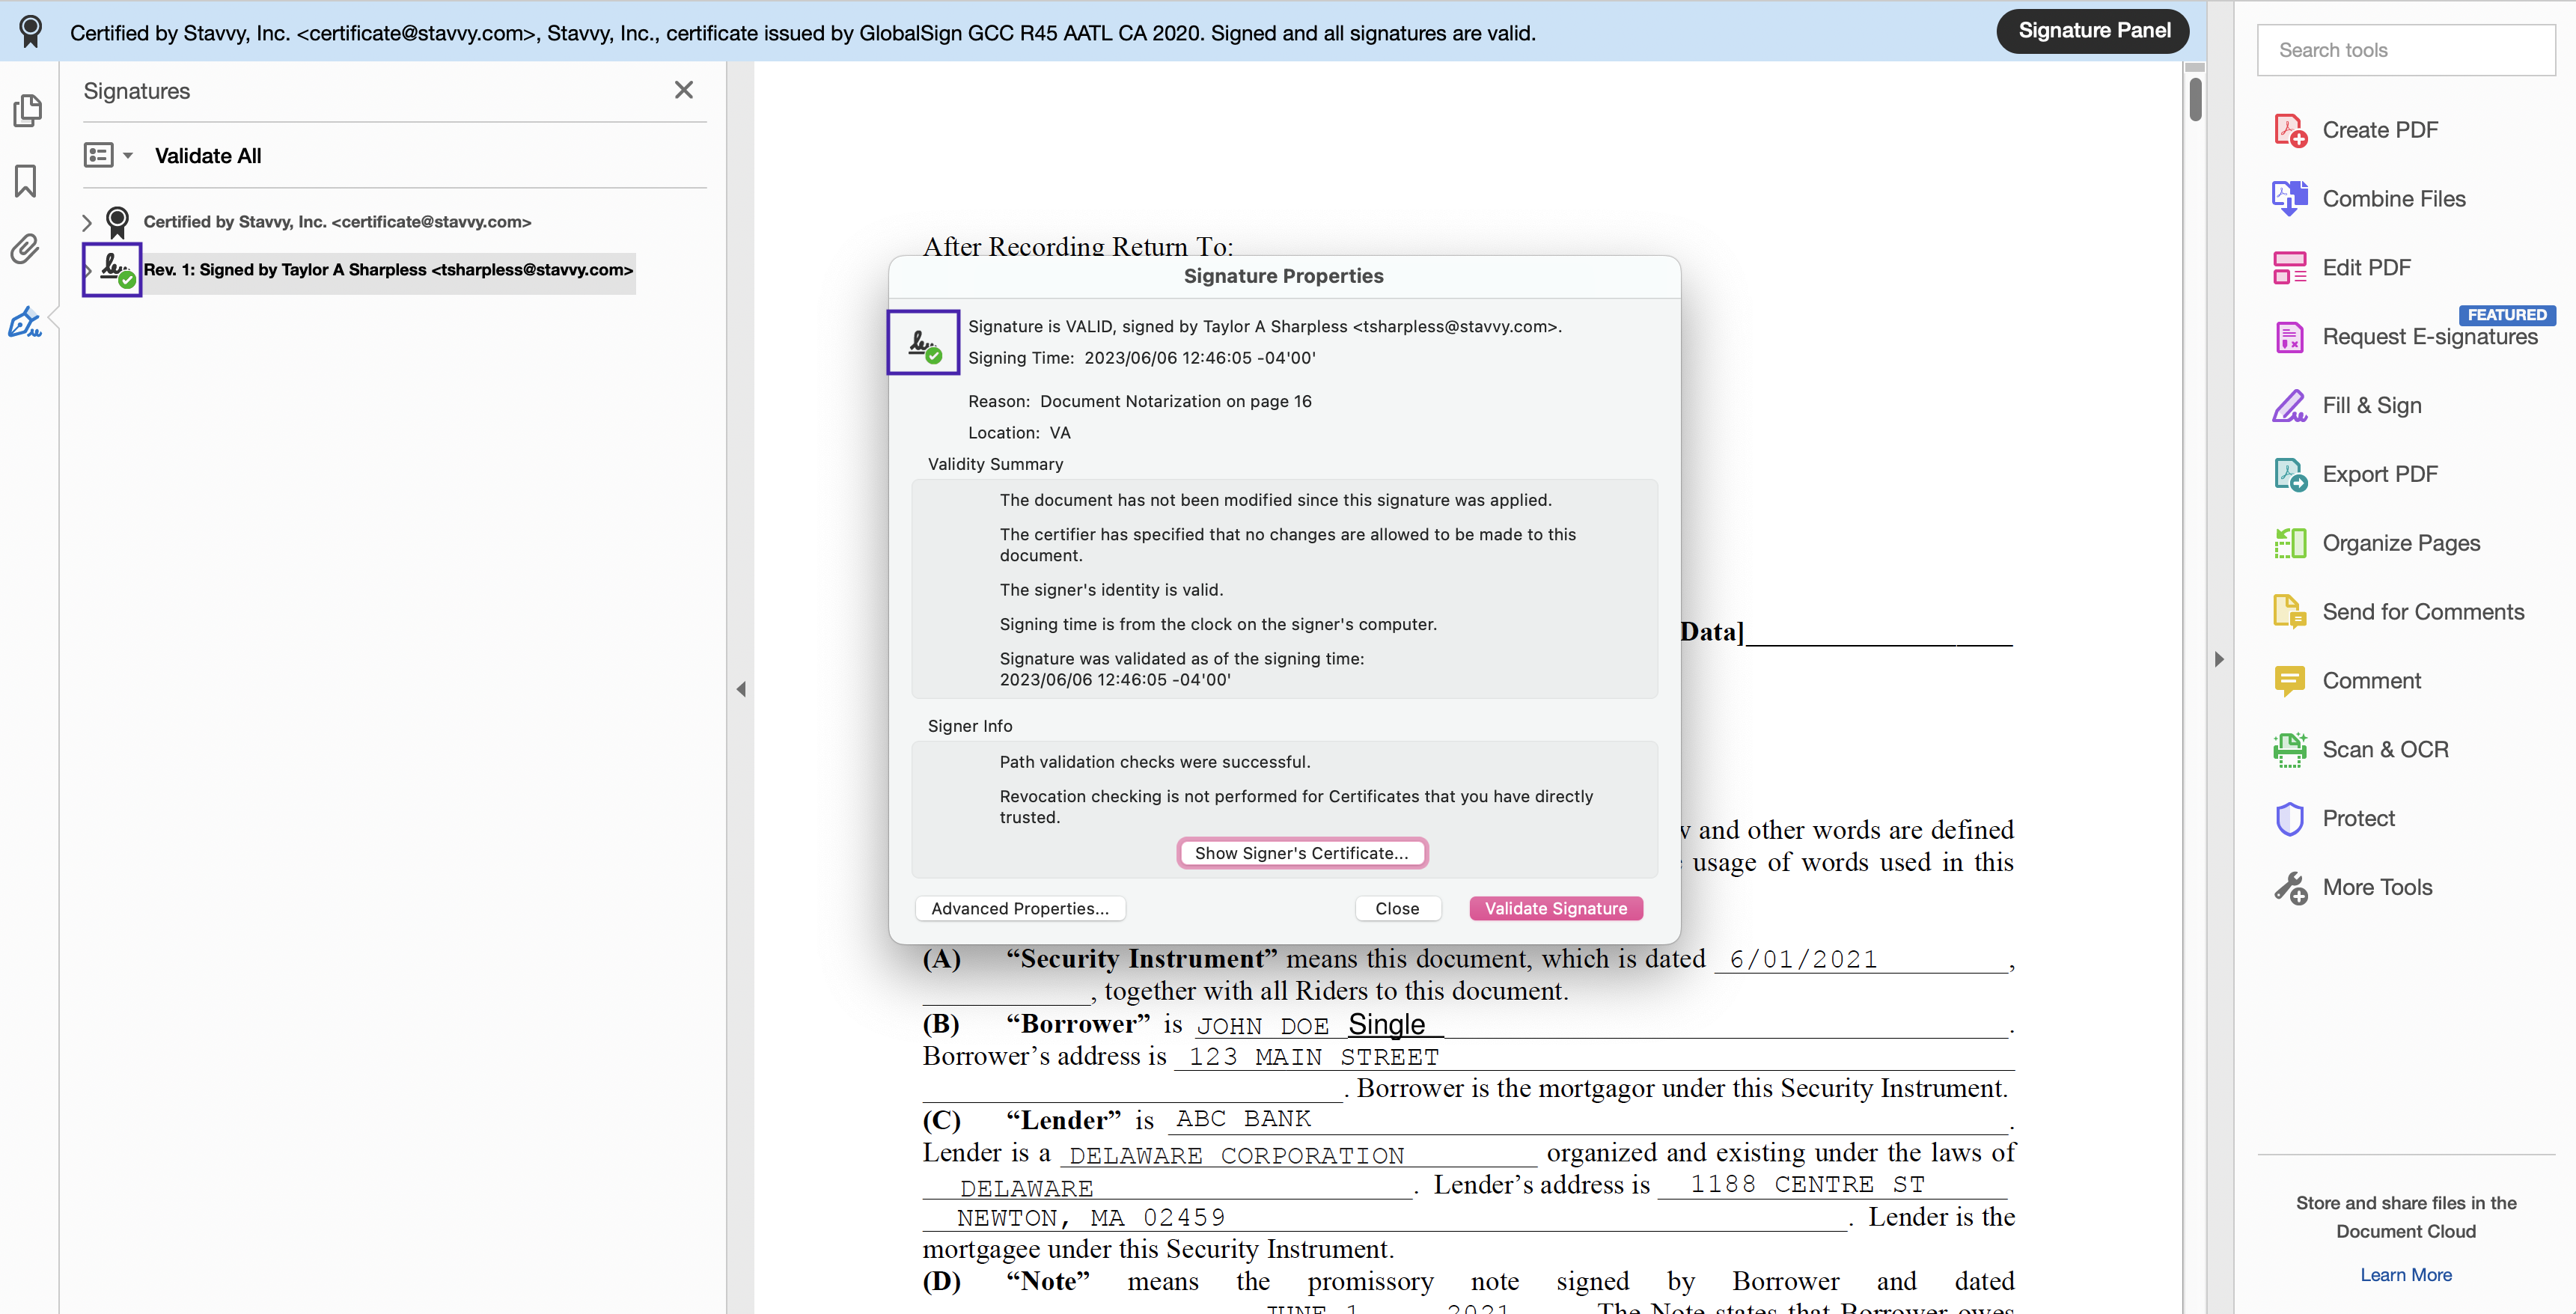This screenshot has width=2576, height=1314.
Task: Click the Request E-signatures tool icon
Action: click(2290, 337)
